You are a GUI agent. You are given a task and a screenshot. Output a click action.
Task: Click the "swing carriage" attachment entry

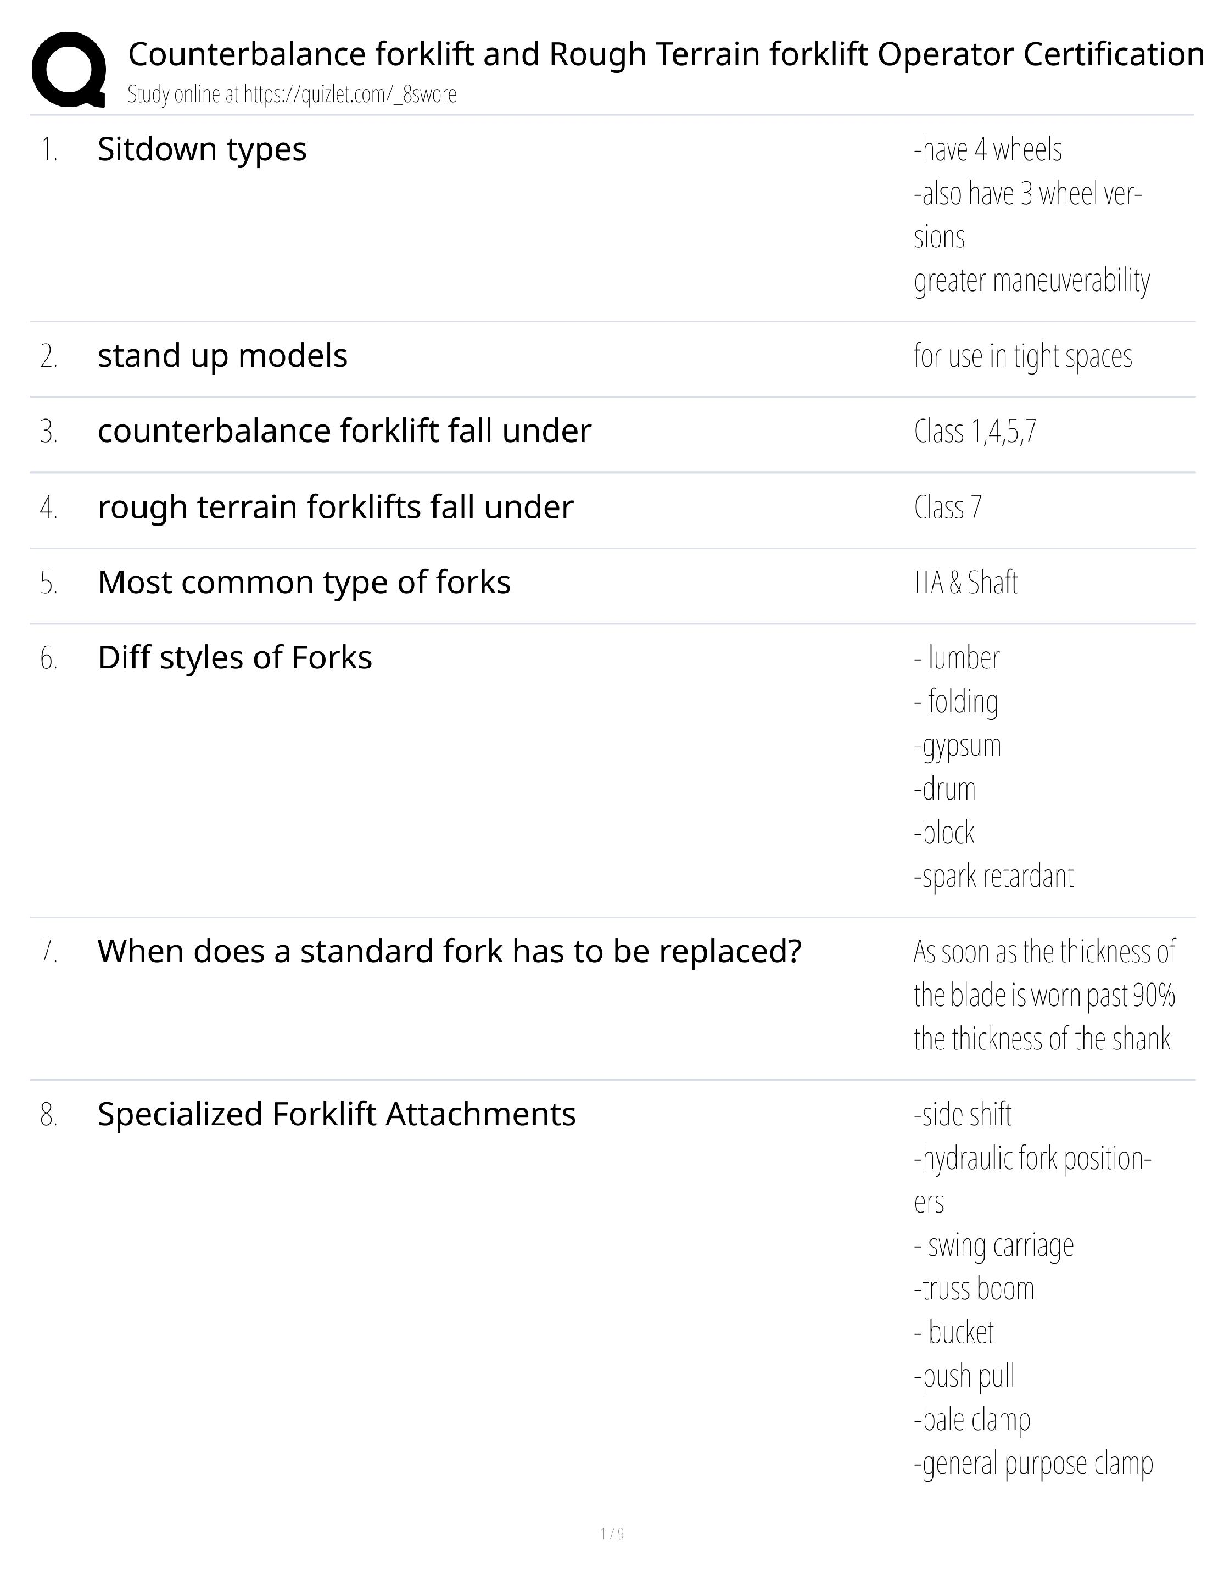tap(994, 1246)
